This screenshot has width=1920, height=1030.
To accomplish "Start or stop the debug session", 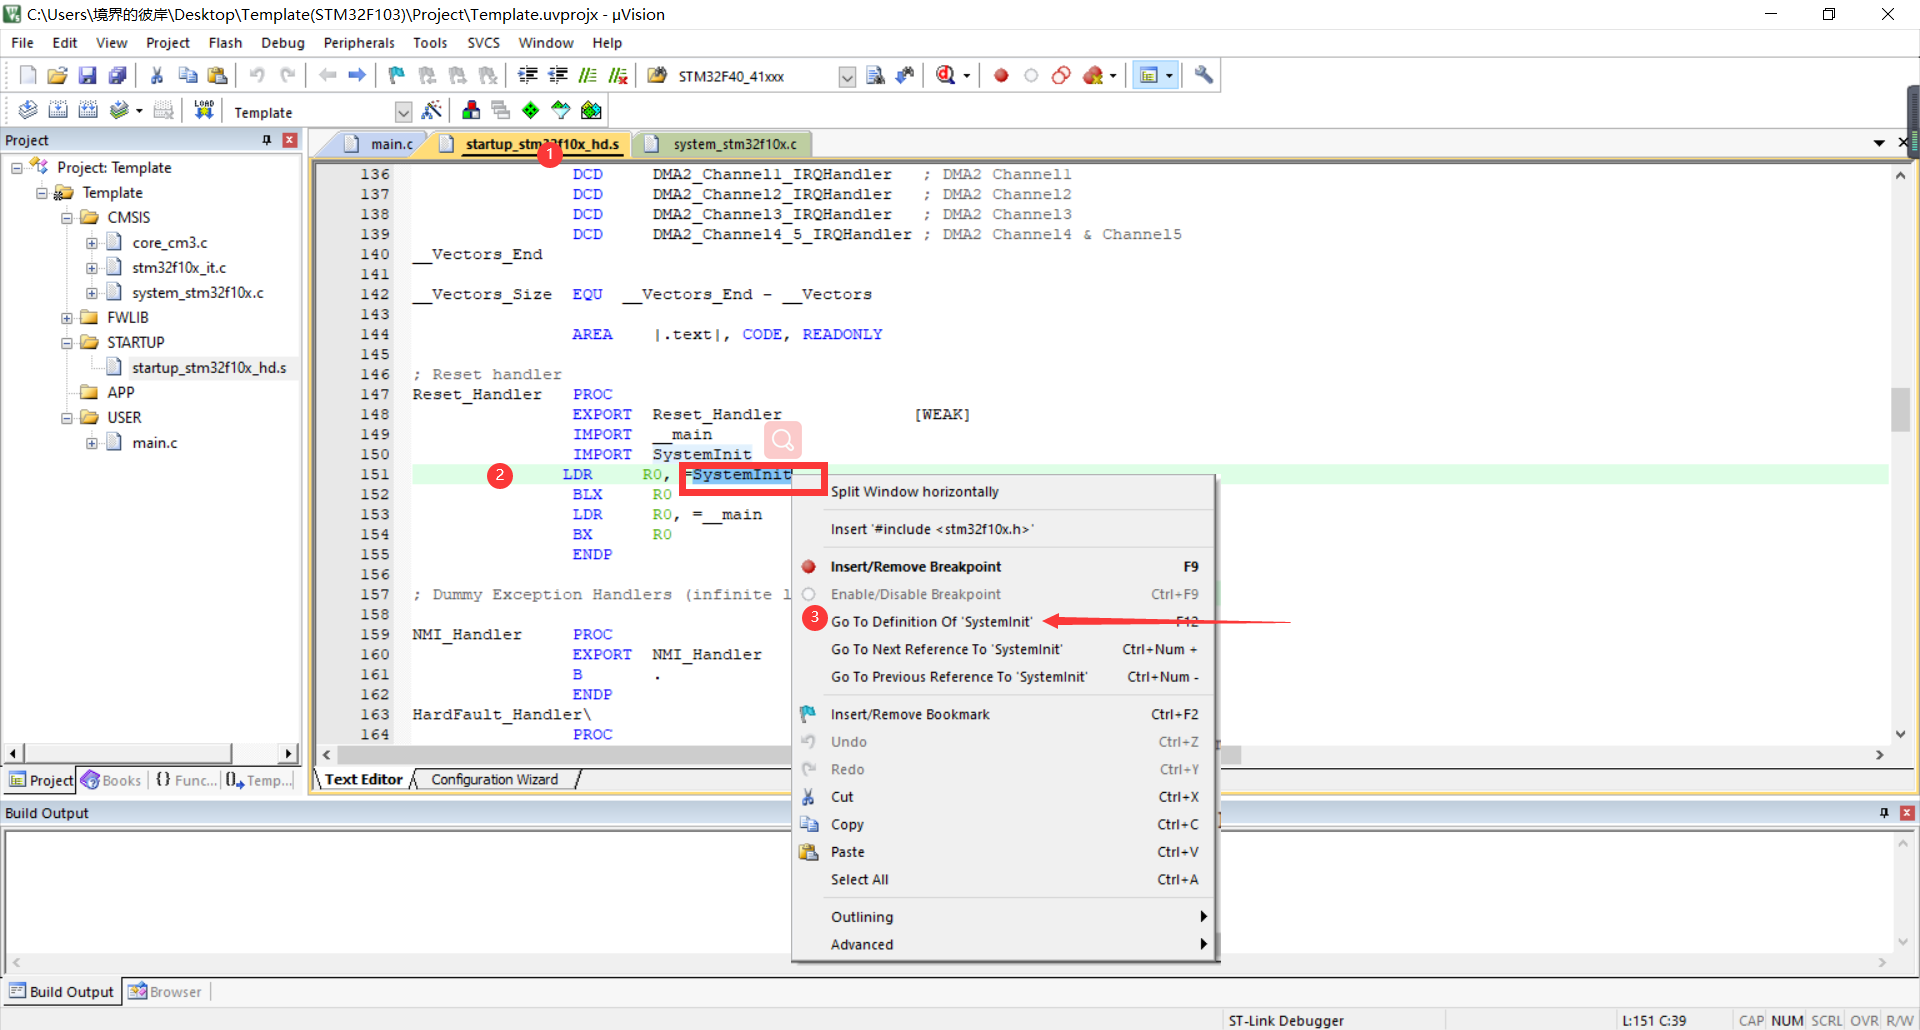I will [945, 75].
